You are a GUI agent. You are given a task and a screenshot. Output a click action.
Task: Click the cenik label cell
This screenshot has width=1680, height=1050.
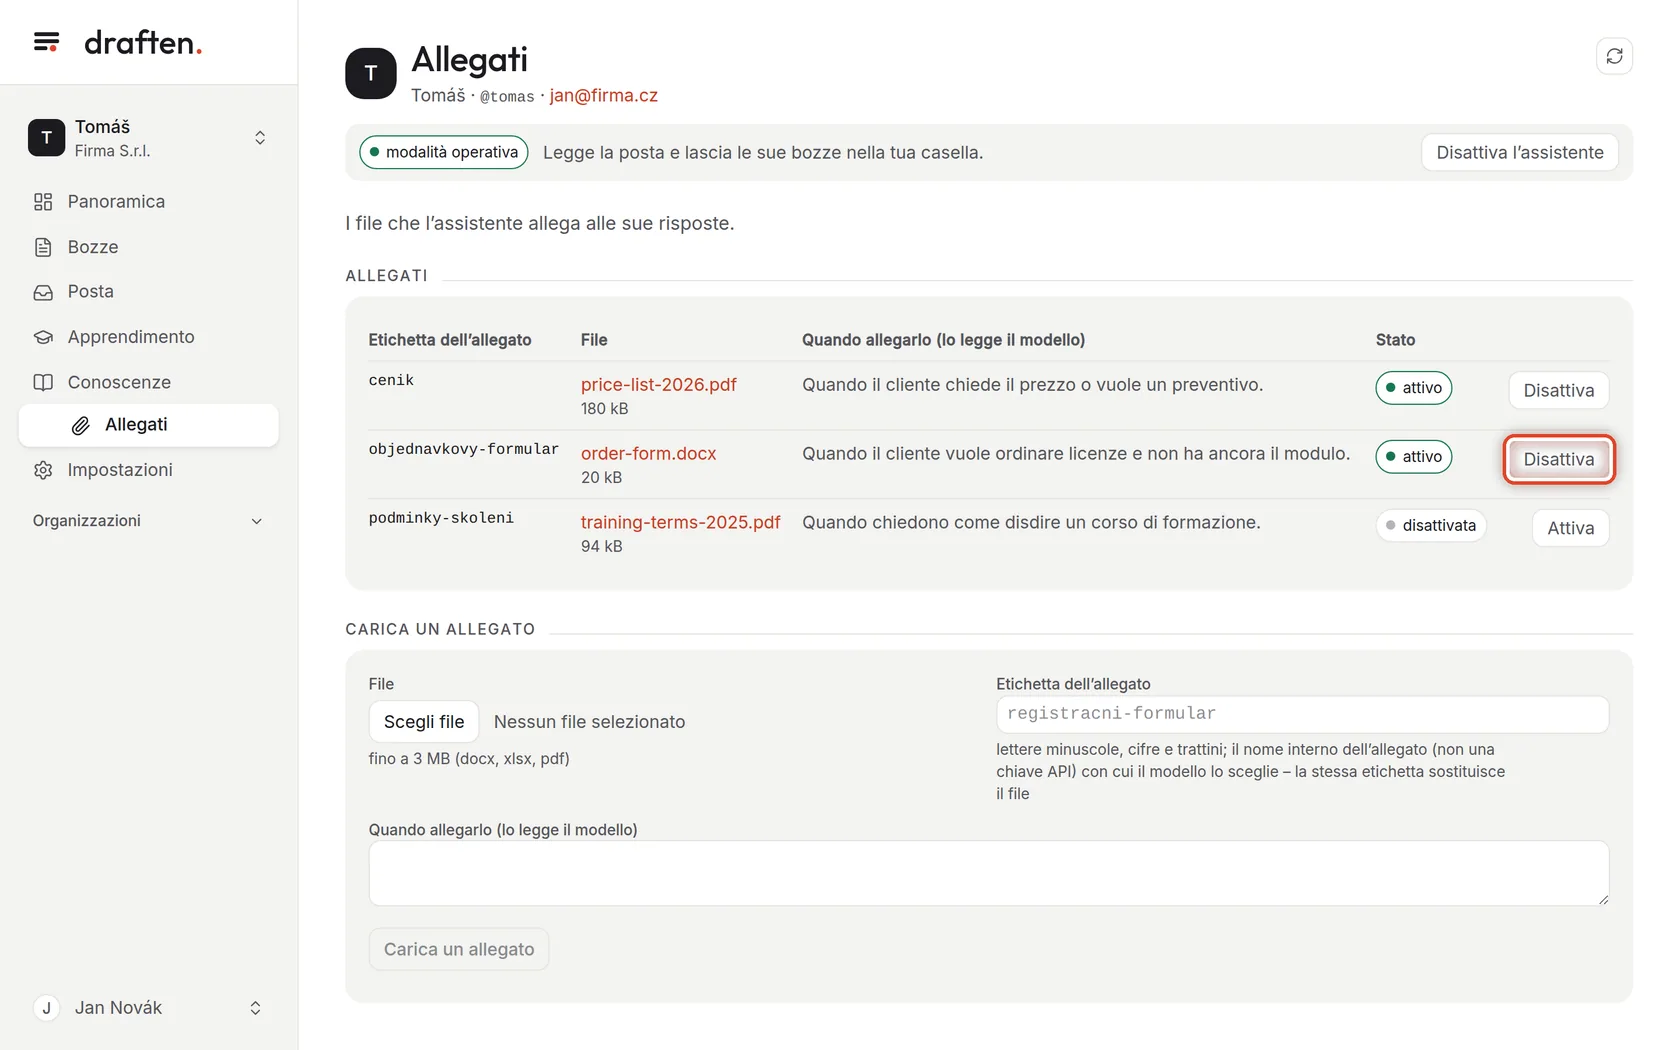coord(391,380)
